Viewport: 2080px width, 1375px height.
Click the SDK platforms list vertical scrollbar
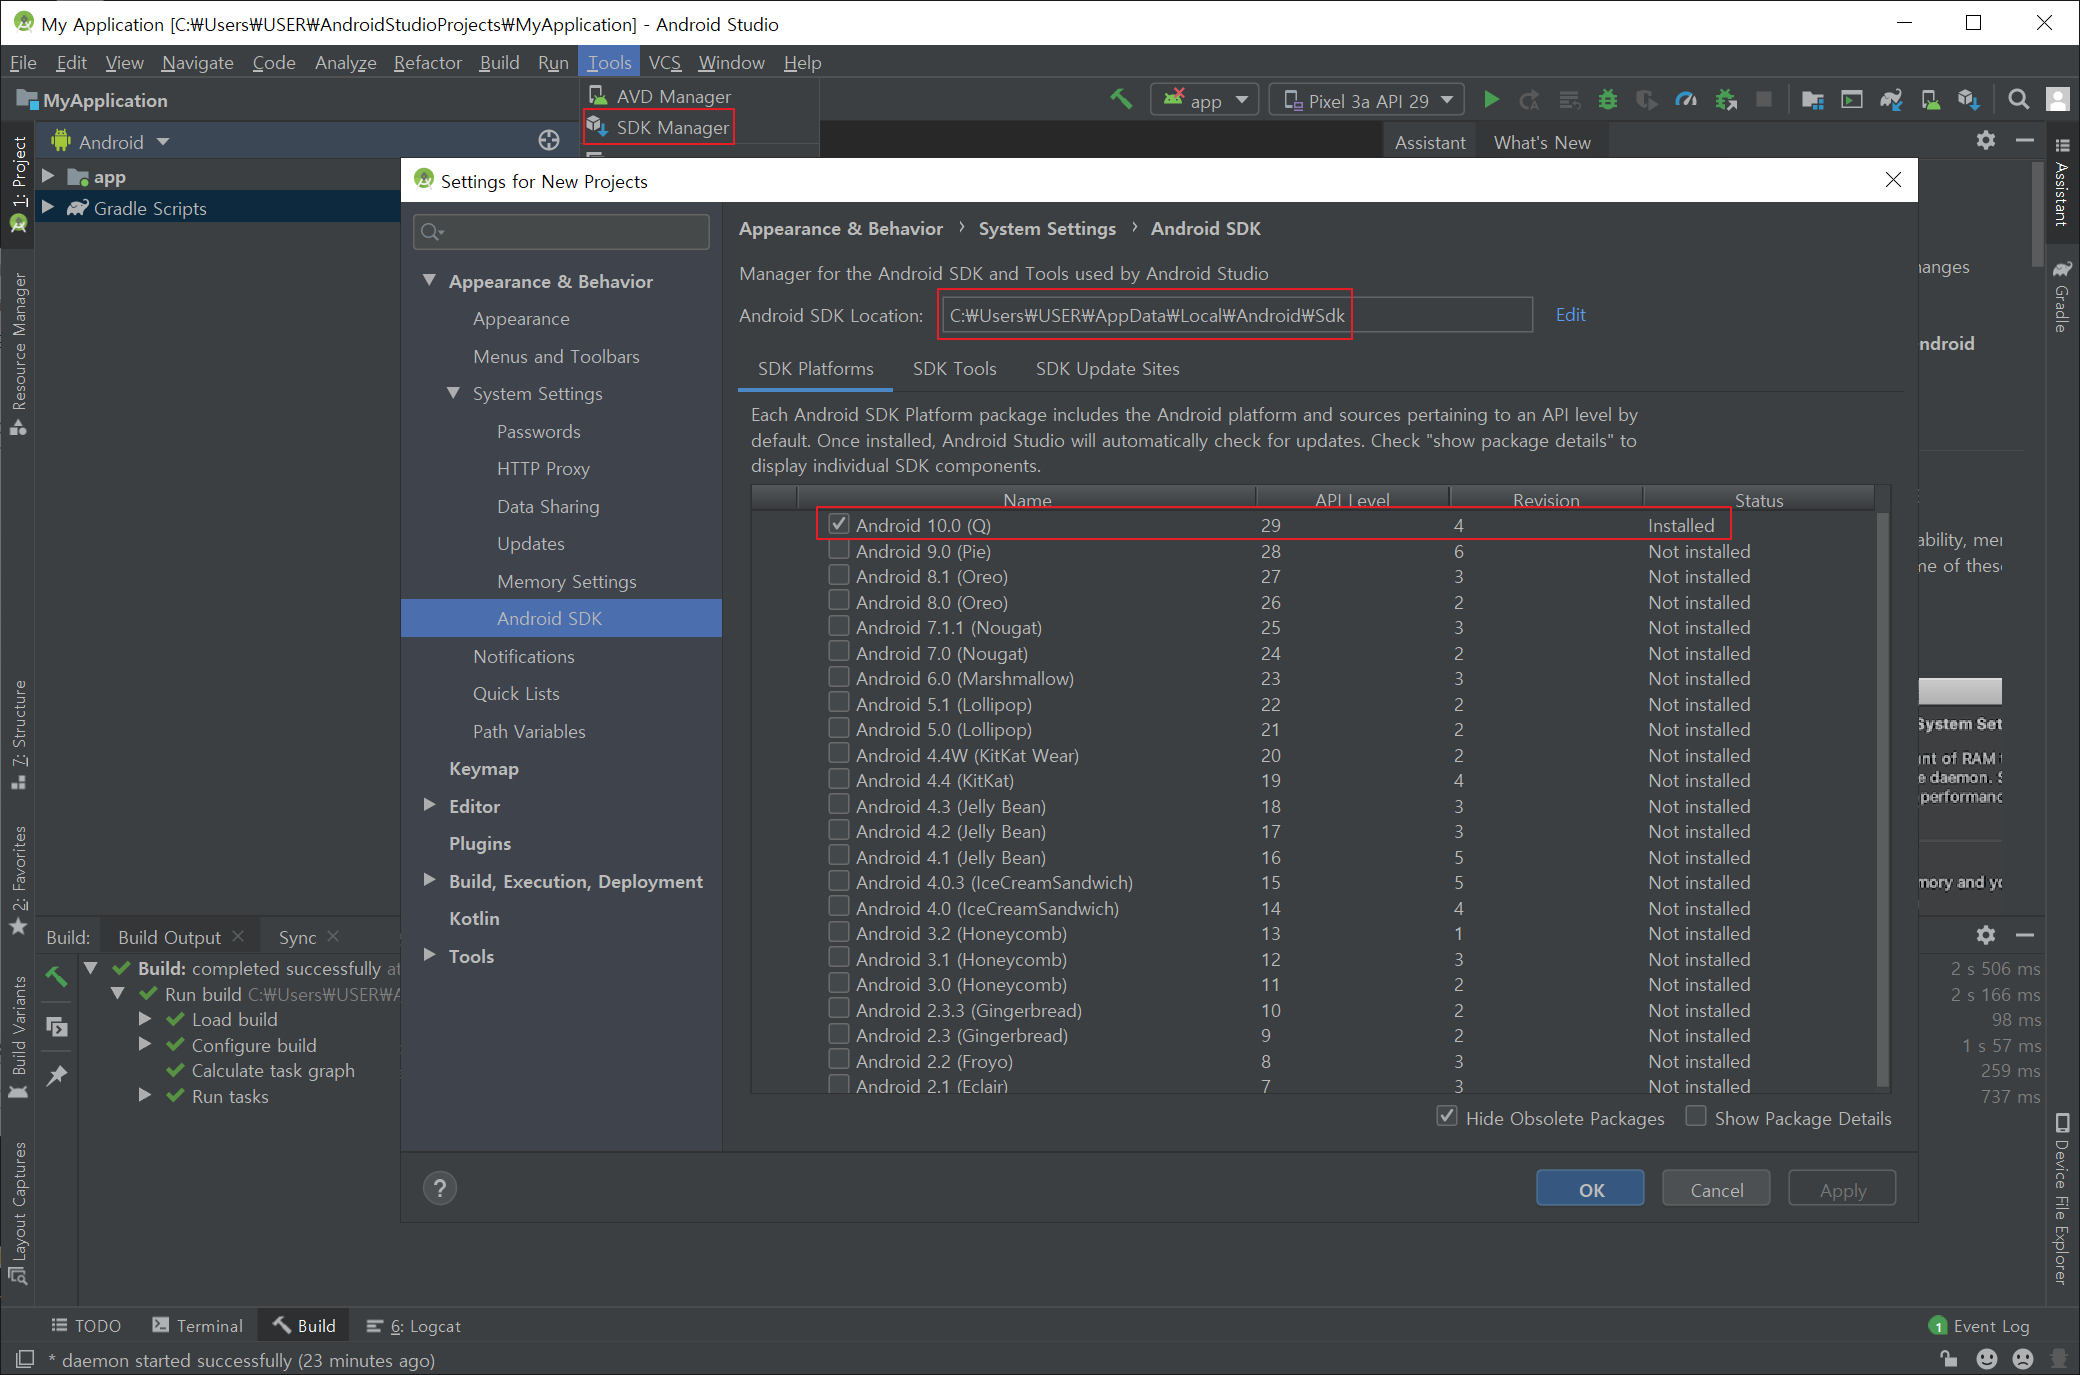[1883, 799]
